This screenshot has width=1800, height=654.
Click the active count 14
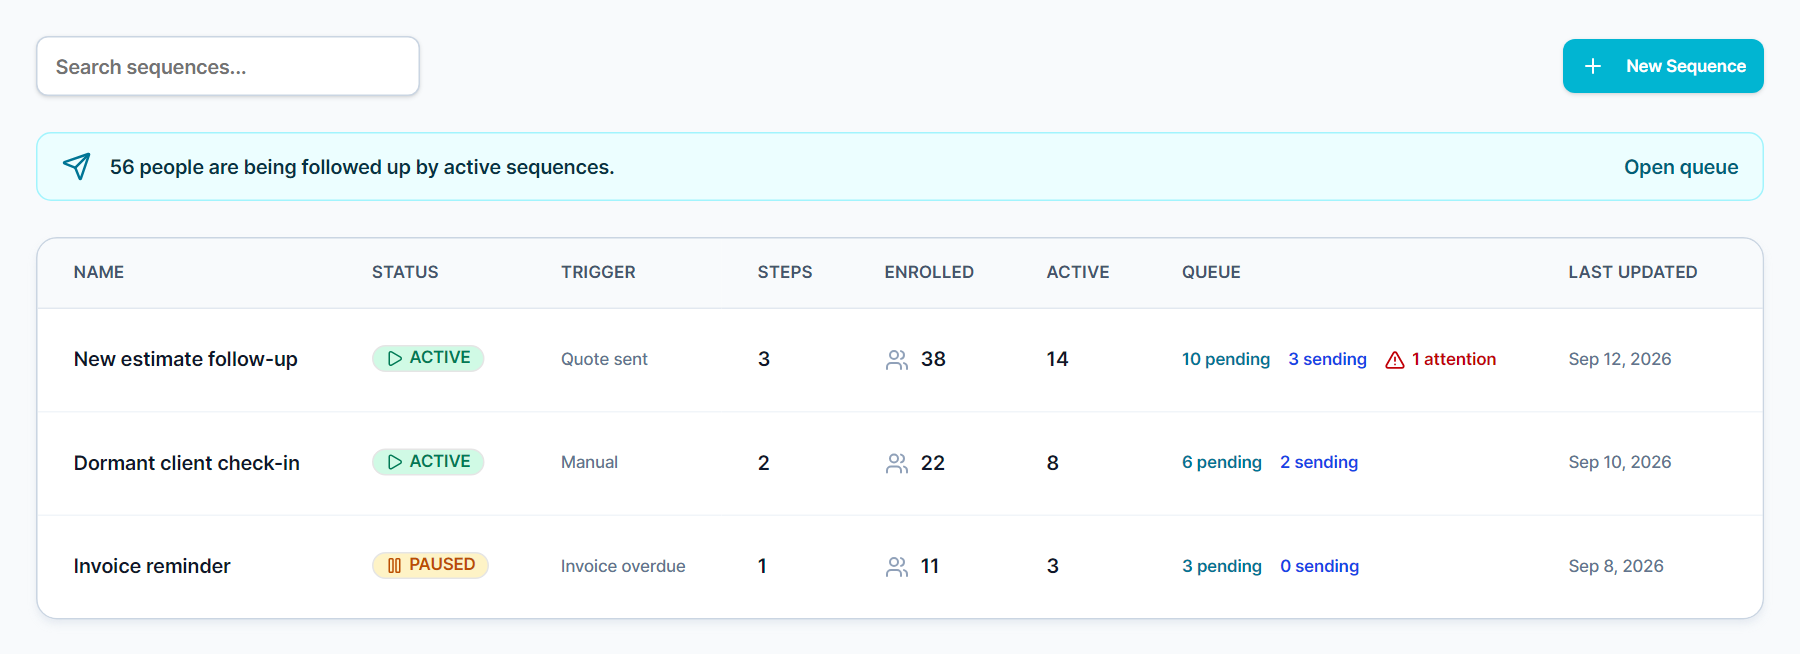tap(1057, 359)
